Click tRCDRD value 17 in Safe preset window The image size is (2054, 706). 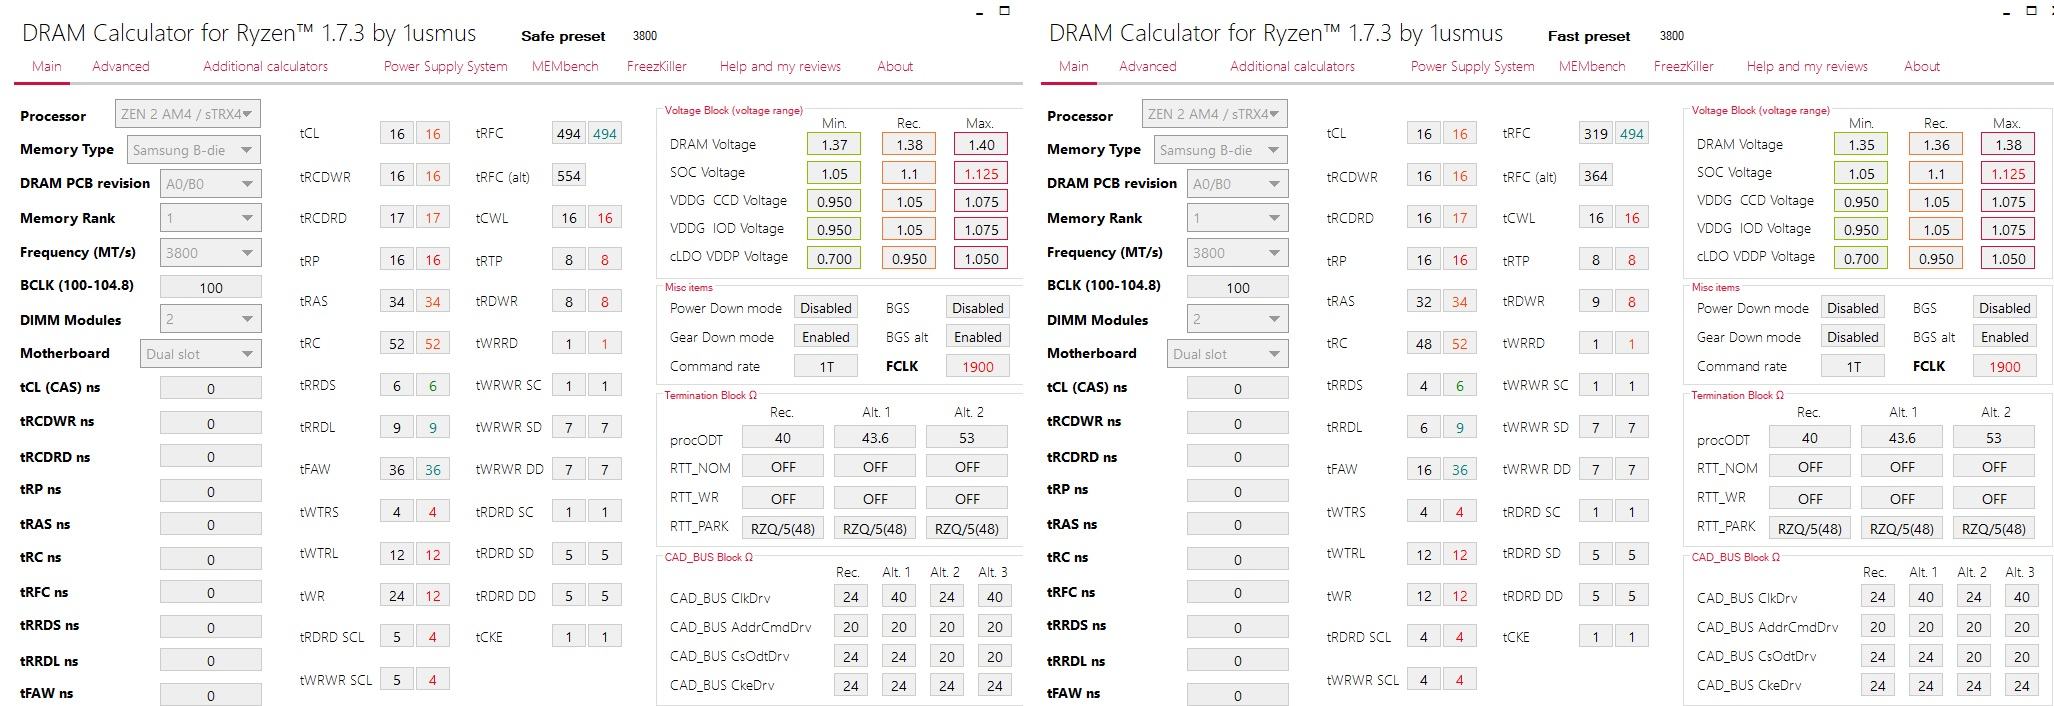click(397, 218)
